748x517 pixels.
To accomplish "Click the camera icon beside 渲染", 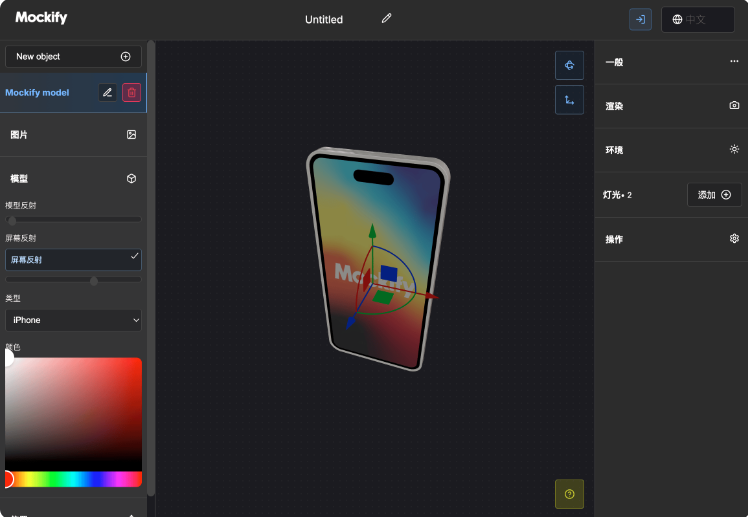I will point(734,105).
